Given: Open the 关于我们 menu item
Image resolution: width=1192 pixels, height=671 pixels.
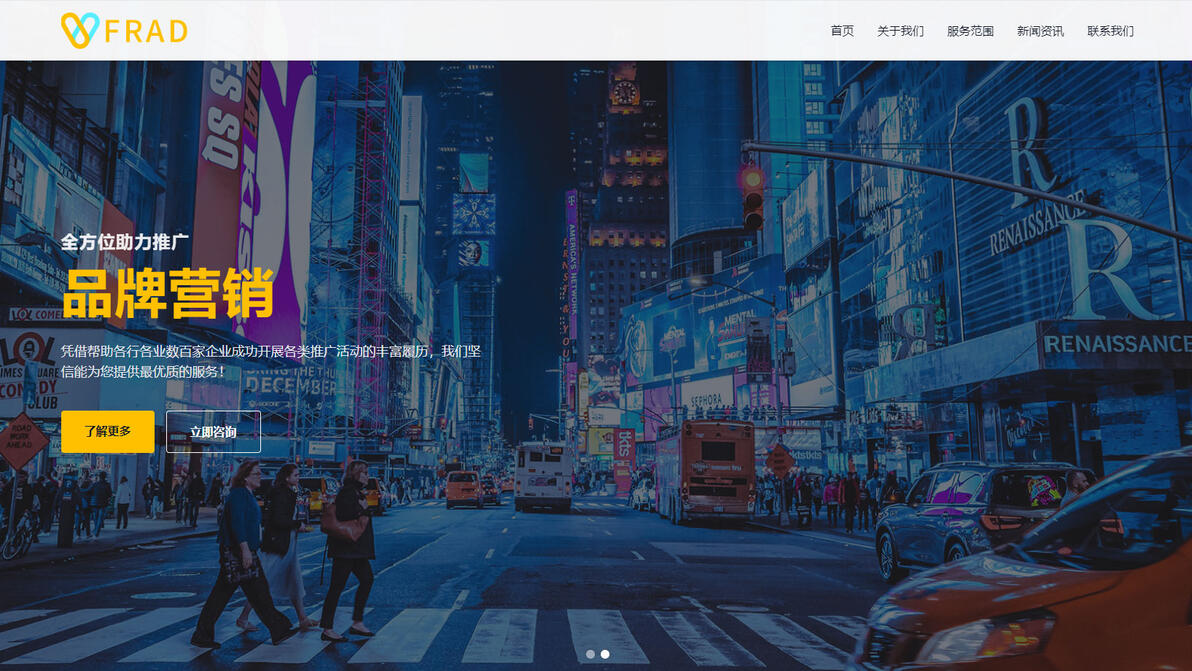Looking at the screenshot, I should tap(900, 30).
